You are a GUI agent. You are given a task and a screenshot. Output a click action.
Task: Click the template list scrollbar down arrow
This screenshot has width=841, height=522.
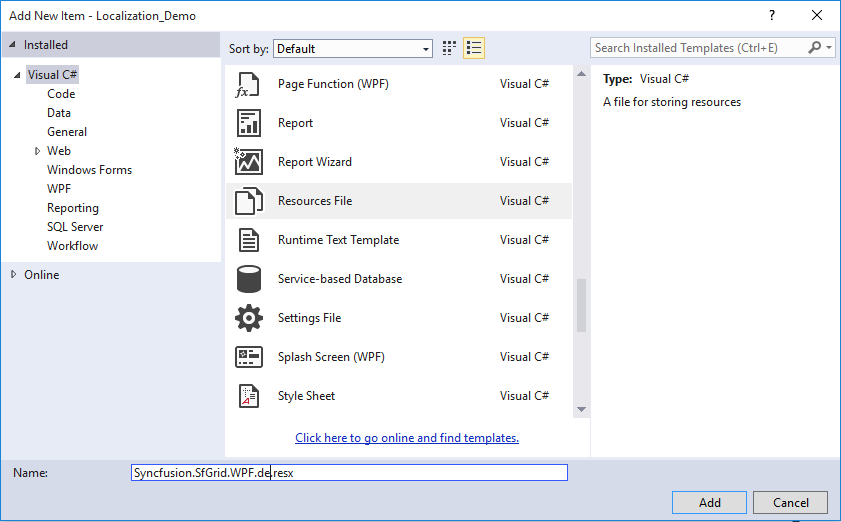(581, 409)
